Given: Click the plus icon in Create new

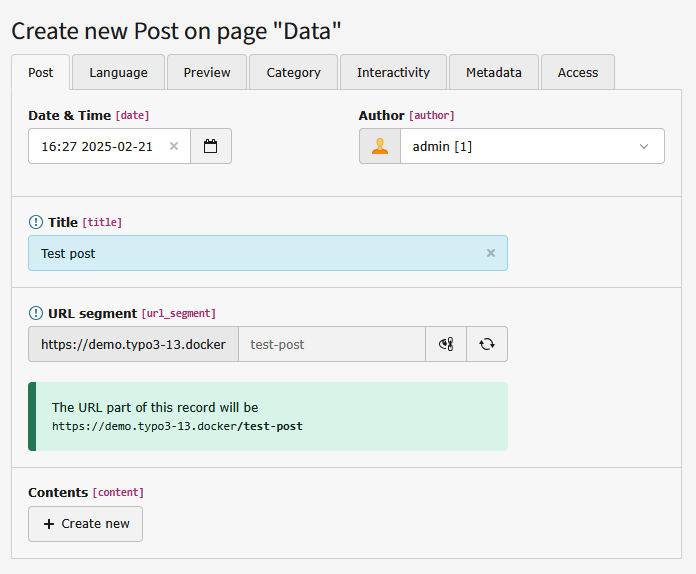Looking at the screenshot, I should [x=49, y=524].
